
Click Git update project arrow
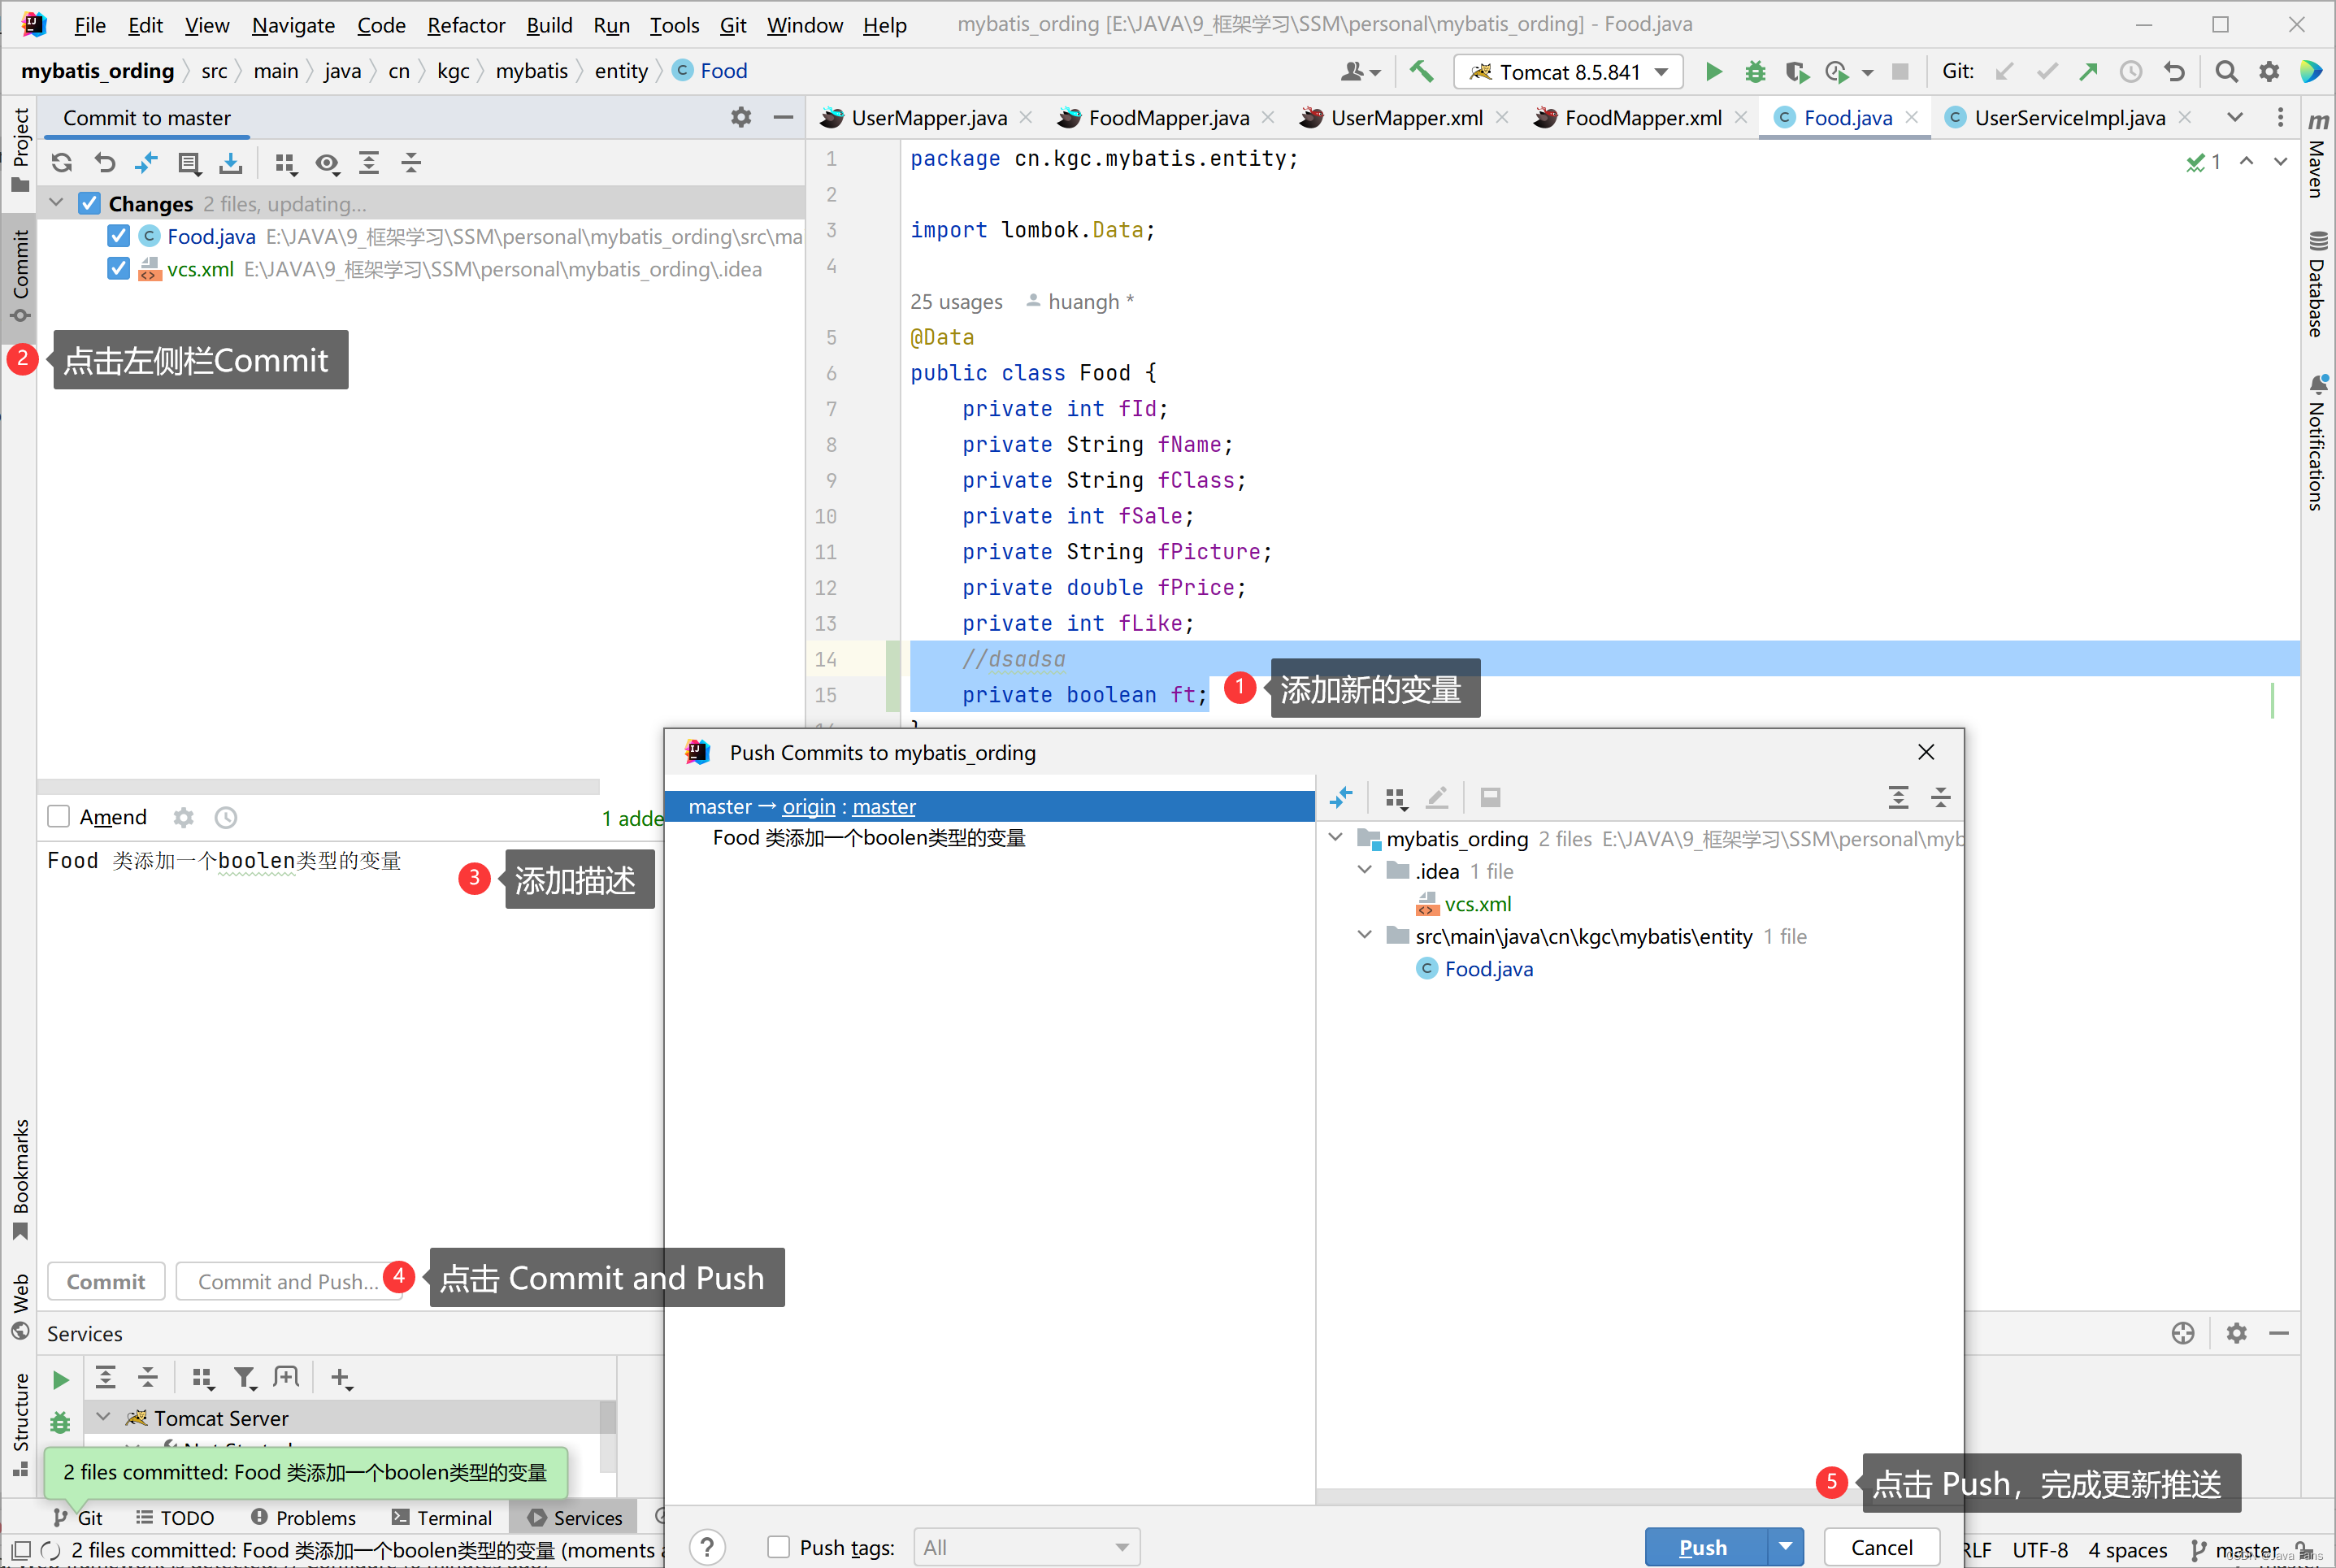2004,71
